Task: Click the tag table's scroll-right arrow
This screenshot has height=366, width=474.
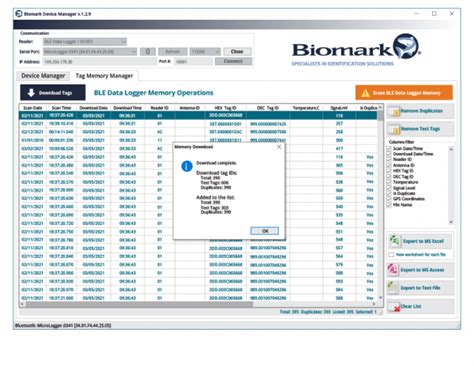Action: pyautogui.click(x=374, y=304)
